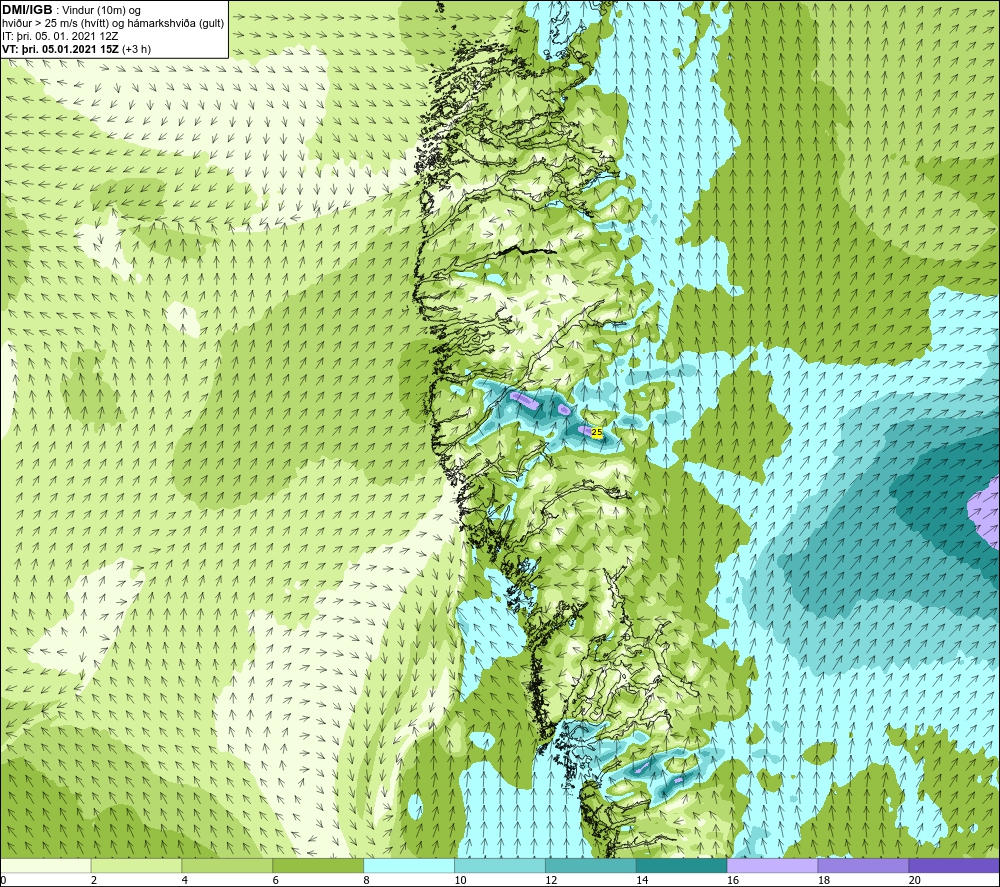Click the yellow 25 gust marker
This screenshot has width=1000, height=887.
pyautogui.click(x=597, y=432)
